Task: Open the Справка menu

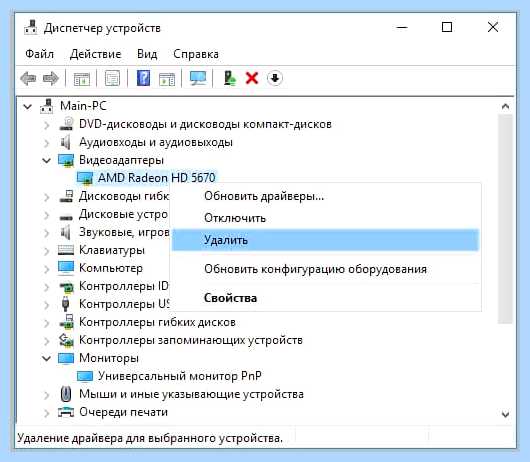Action: point(196,54)
